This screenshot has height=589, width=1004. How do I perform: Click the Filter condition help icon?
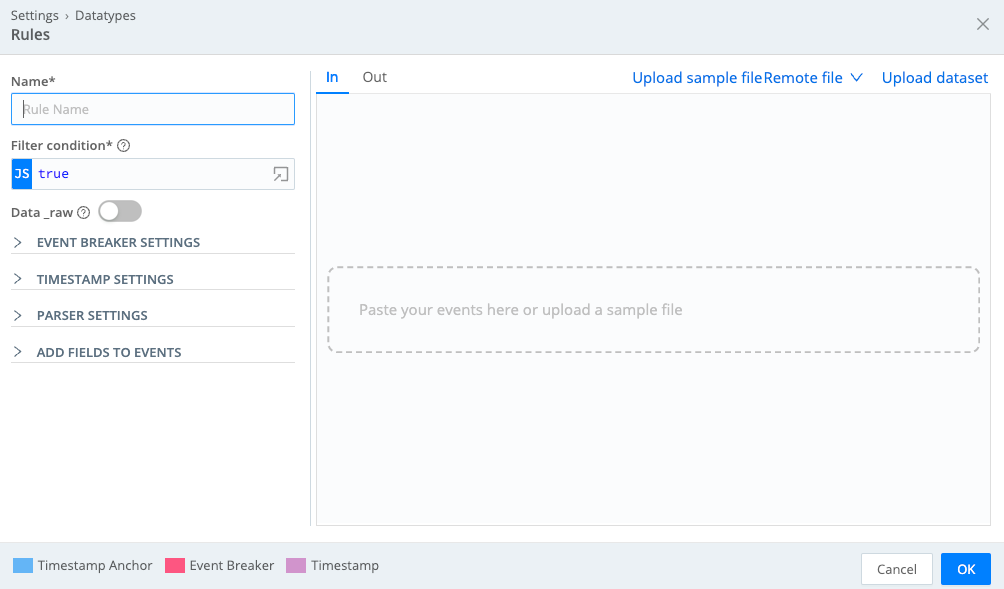pyautogui.click(x=124, y=145)
